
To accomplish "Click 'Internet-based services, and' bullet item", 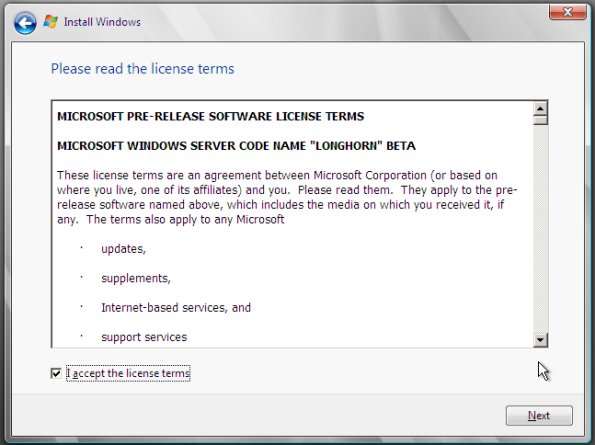I will point(176,308).
